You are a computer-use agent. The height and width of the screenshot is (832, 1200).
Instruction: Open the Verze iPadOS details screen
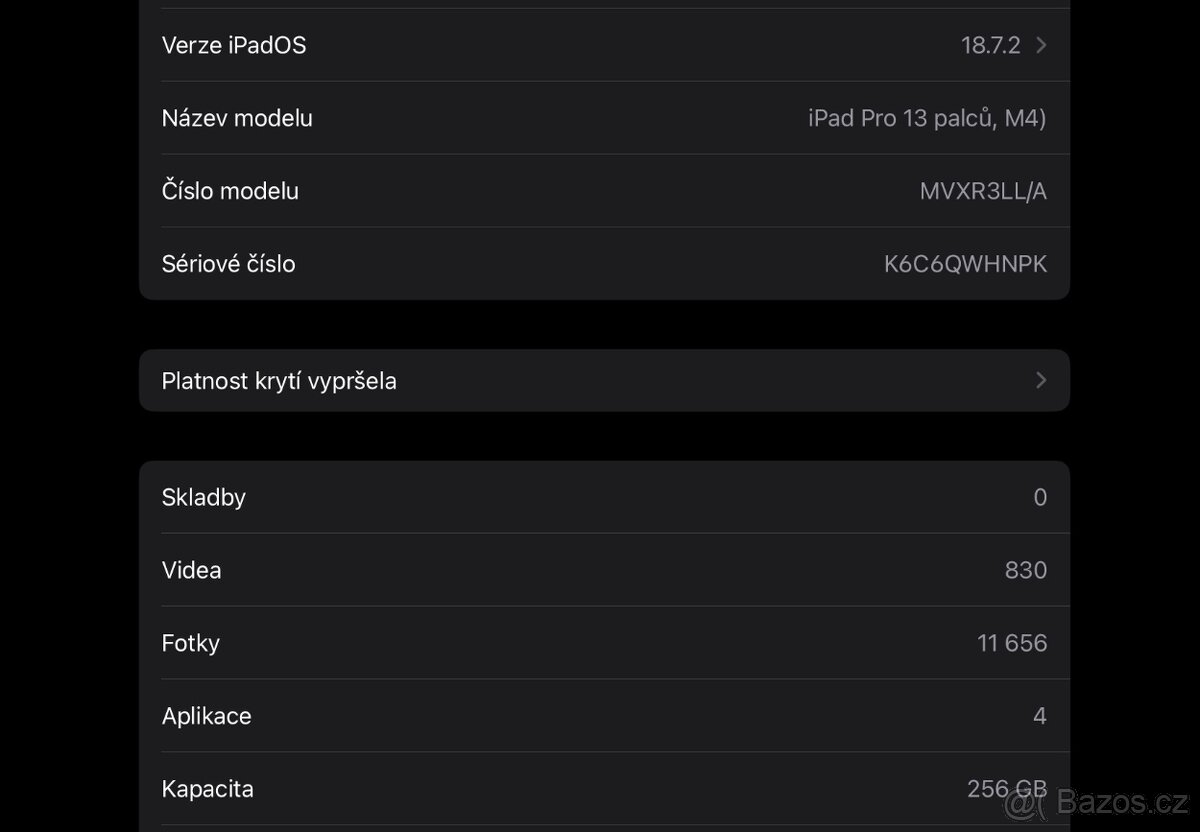(x=600, y=45)
